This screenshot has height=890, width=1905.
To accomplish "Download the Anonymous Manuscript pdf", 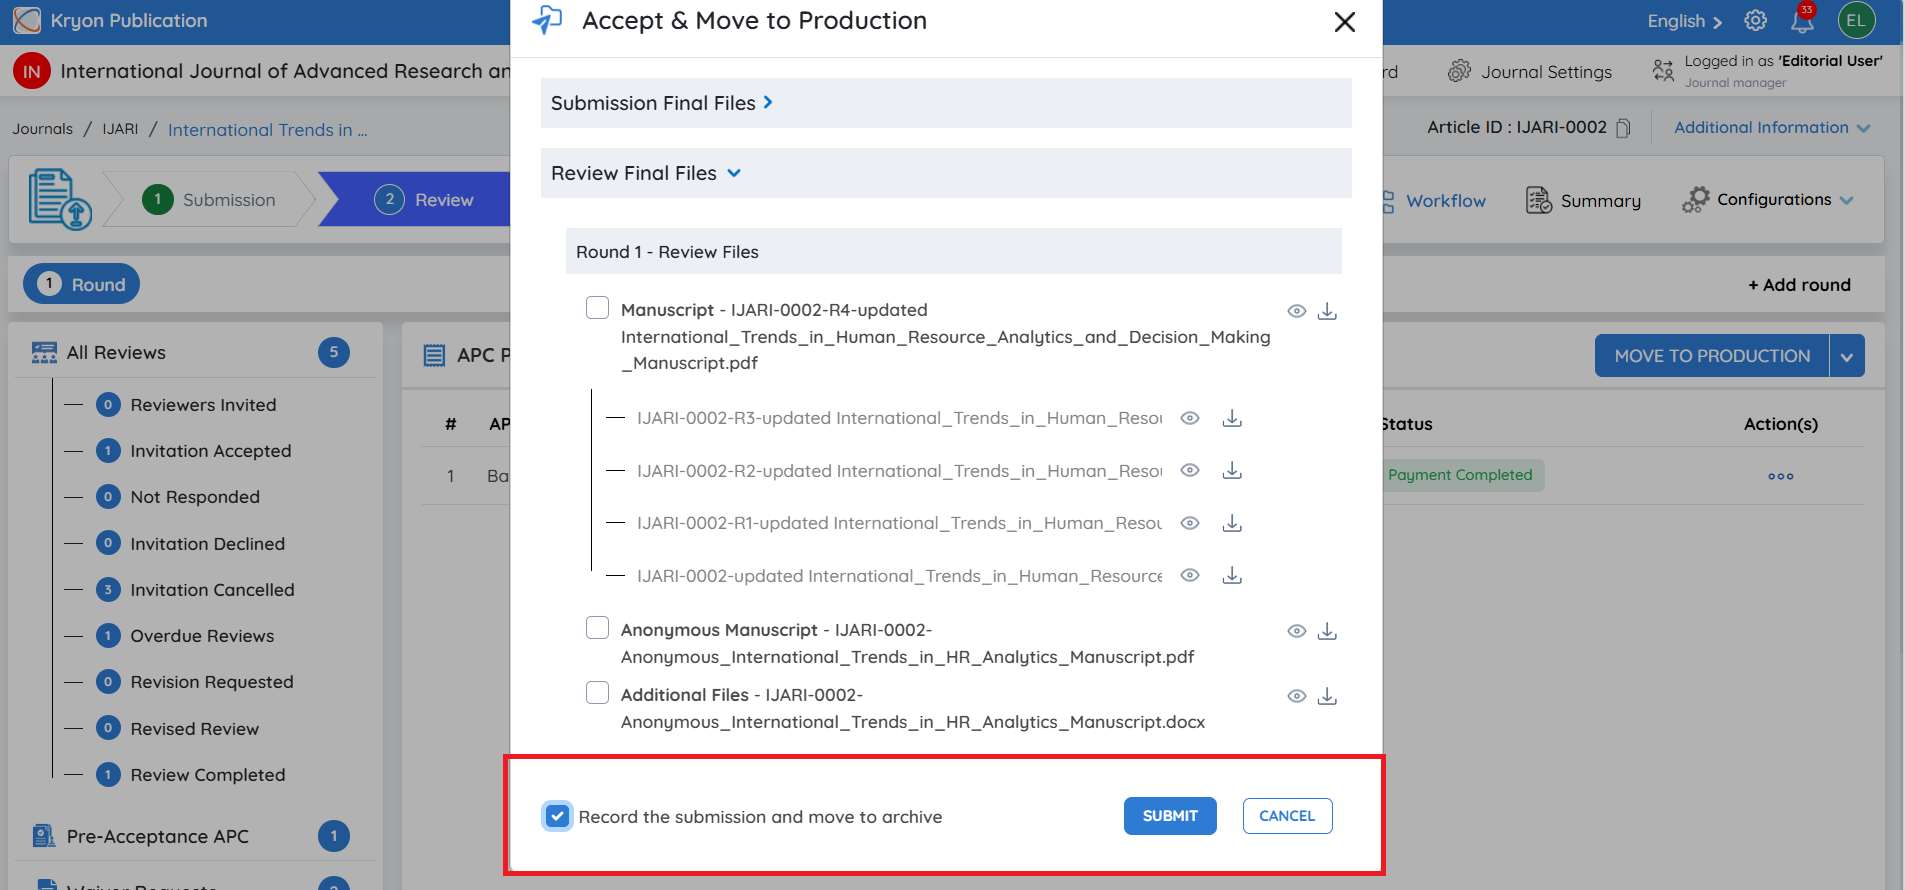I will tap(1327, 631).
